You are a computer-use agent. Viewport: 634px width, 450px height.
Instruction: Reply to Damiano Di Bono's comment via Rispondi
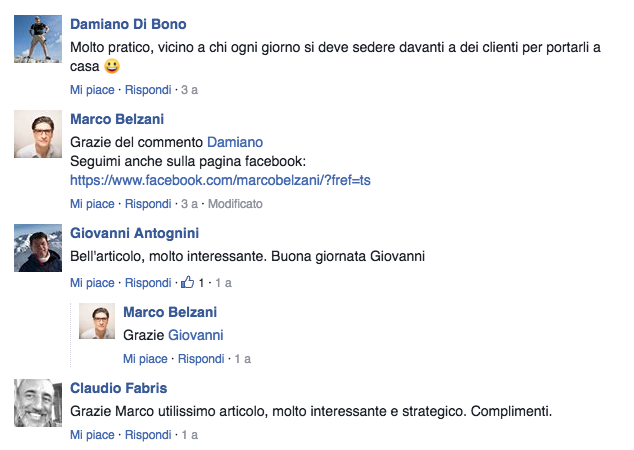click(148, 90)
